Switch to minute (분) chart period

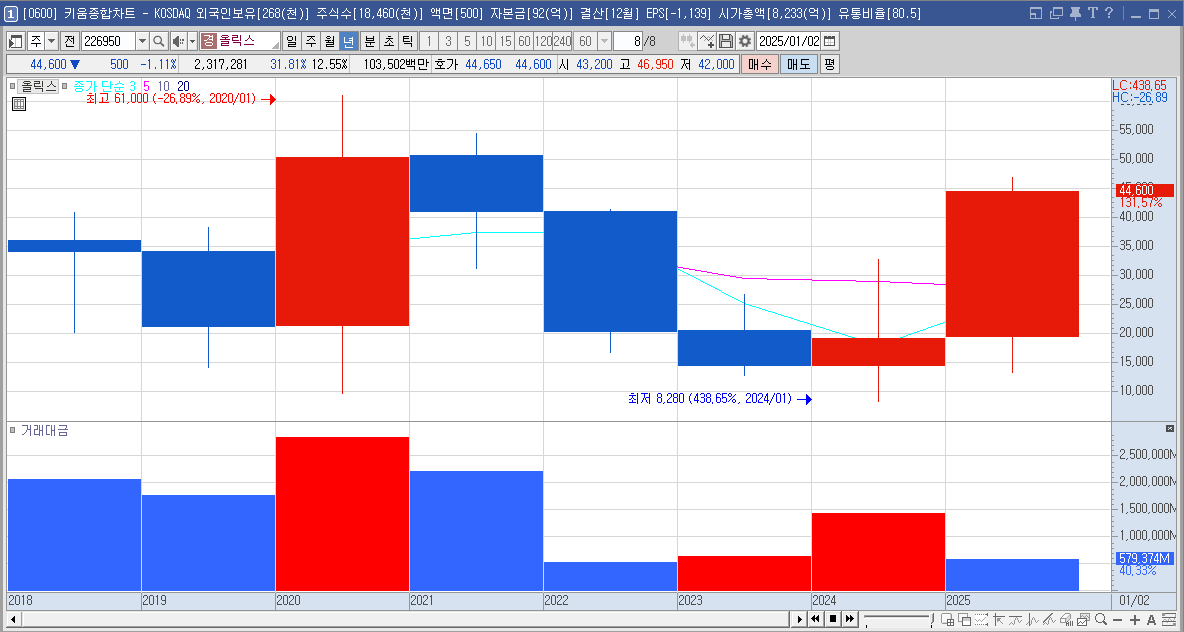click(x=369, y=41)
